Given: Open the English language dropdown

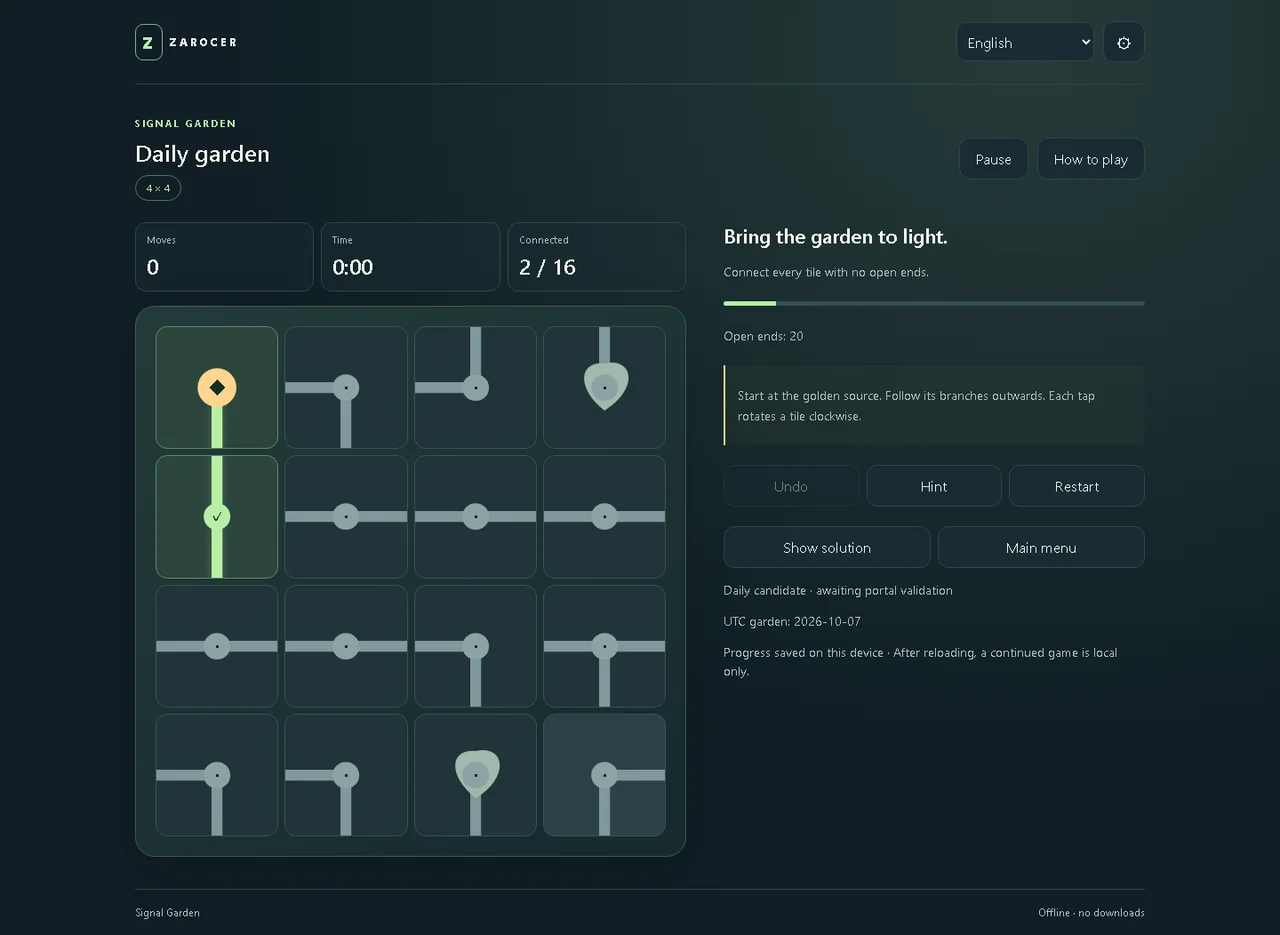Looking at the screenshot, I should [x=1025, y=42].
